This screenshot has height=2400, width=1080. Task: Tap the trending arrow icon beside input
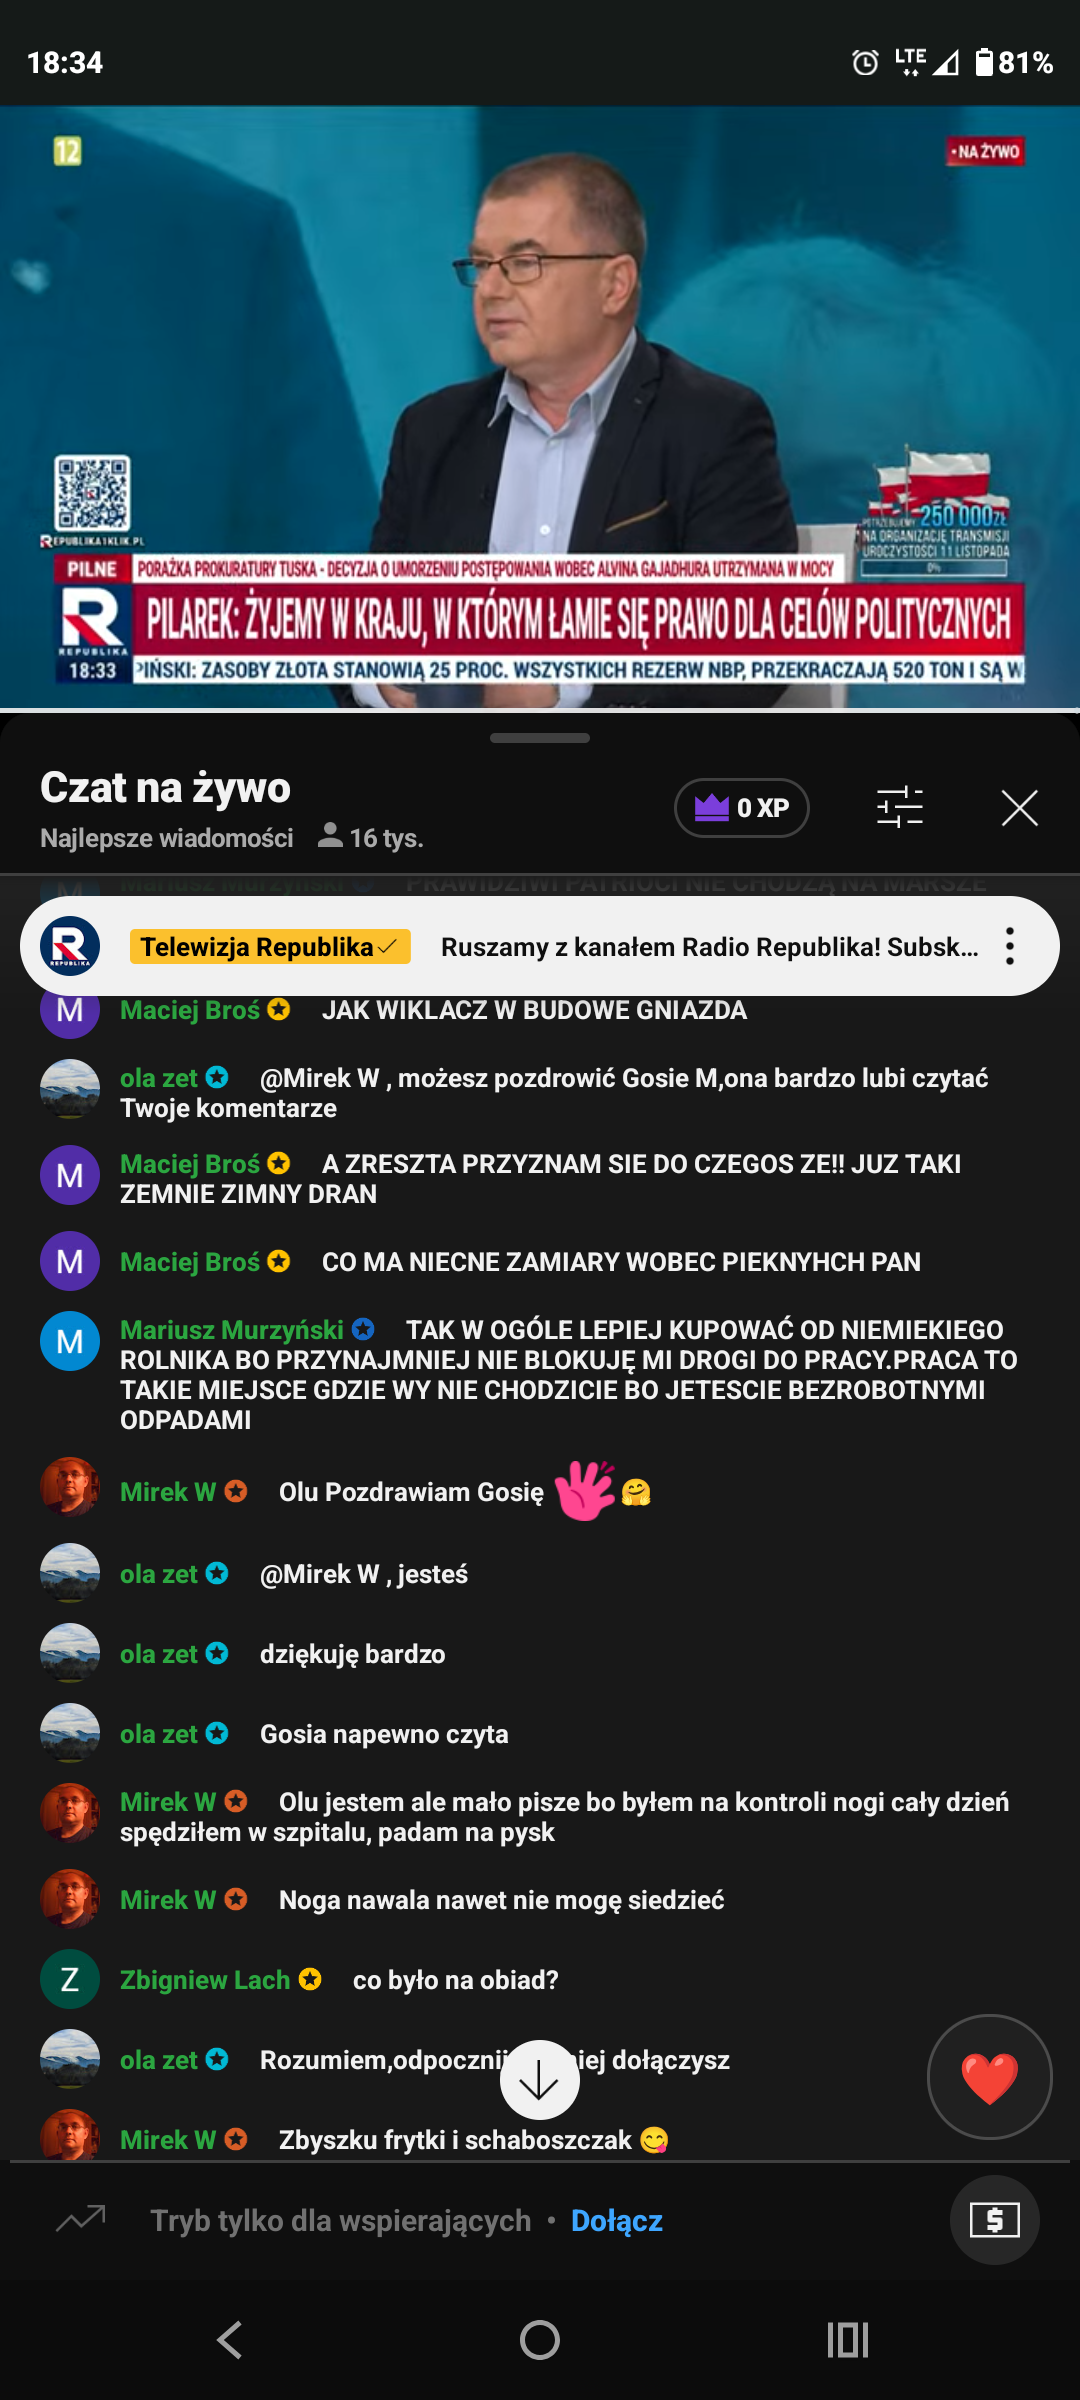(x=81, y=2219)
